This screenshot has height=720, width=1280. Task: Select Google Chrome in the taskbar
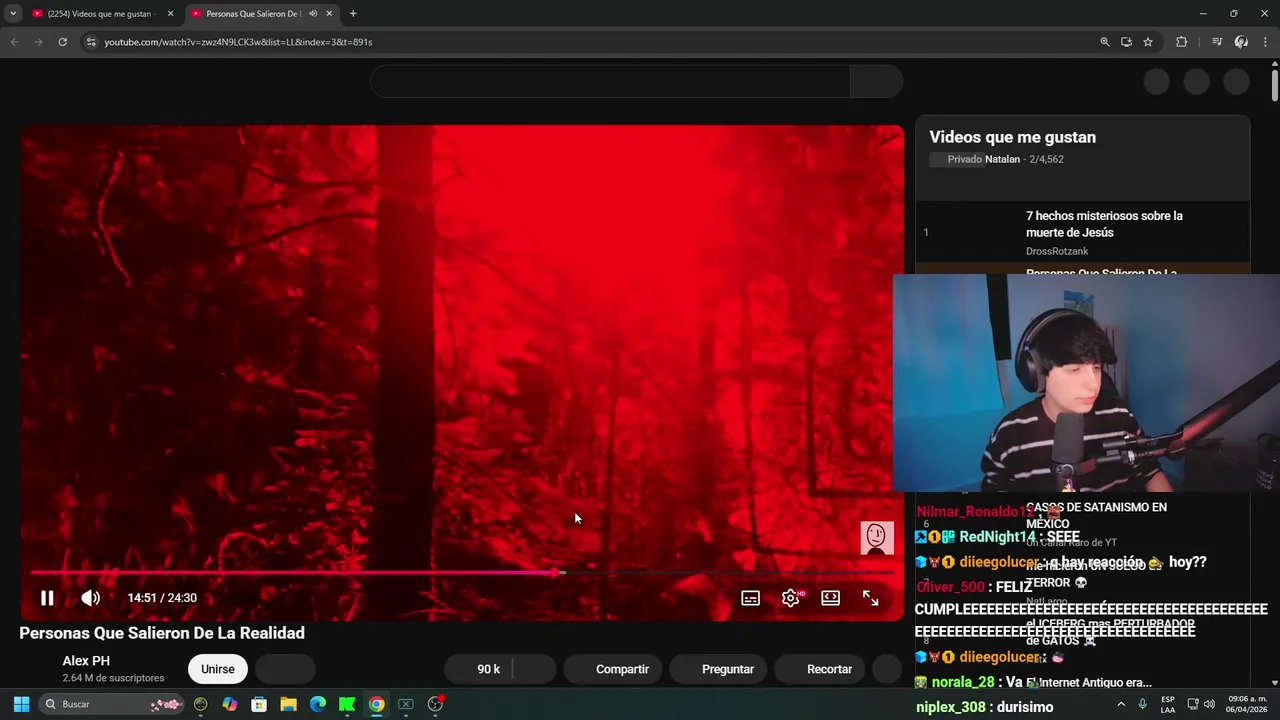[x=376, y=704]
